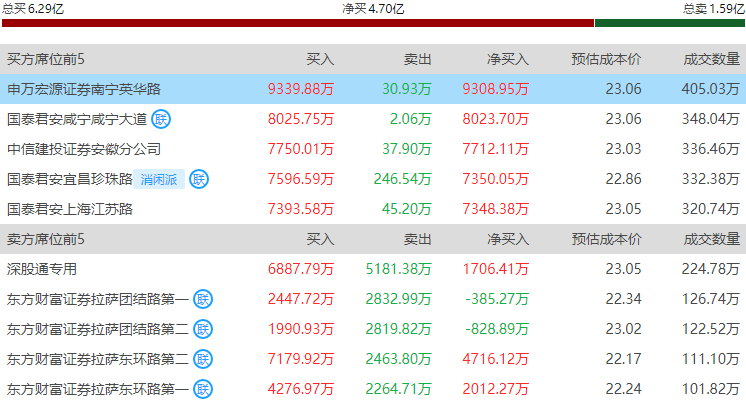Click 预估成本价 header in seller table

pos(606,239)
